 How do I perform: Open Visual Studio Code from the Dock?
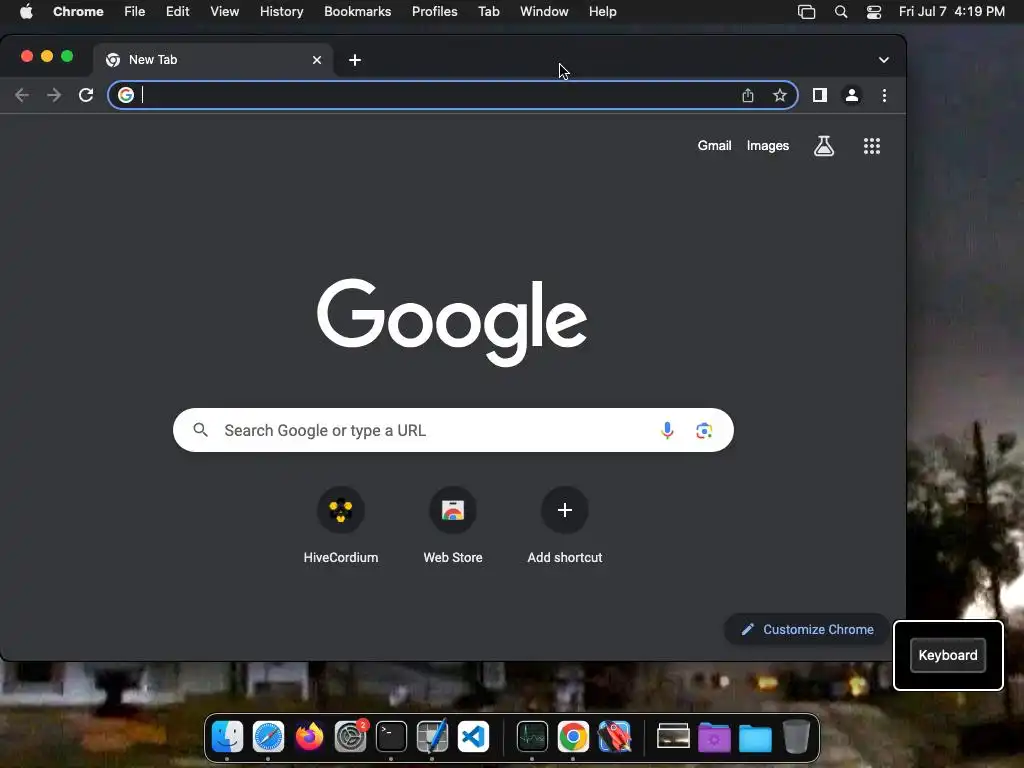[x=473, y=737]
